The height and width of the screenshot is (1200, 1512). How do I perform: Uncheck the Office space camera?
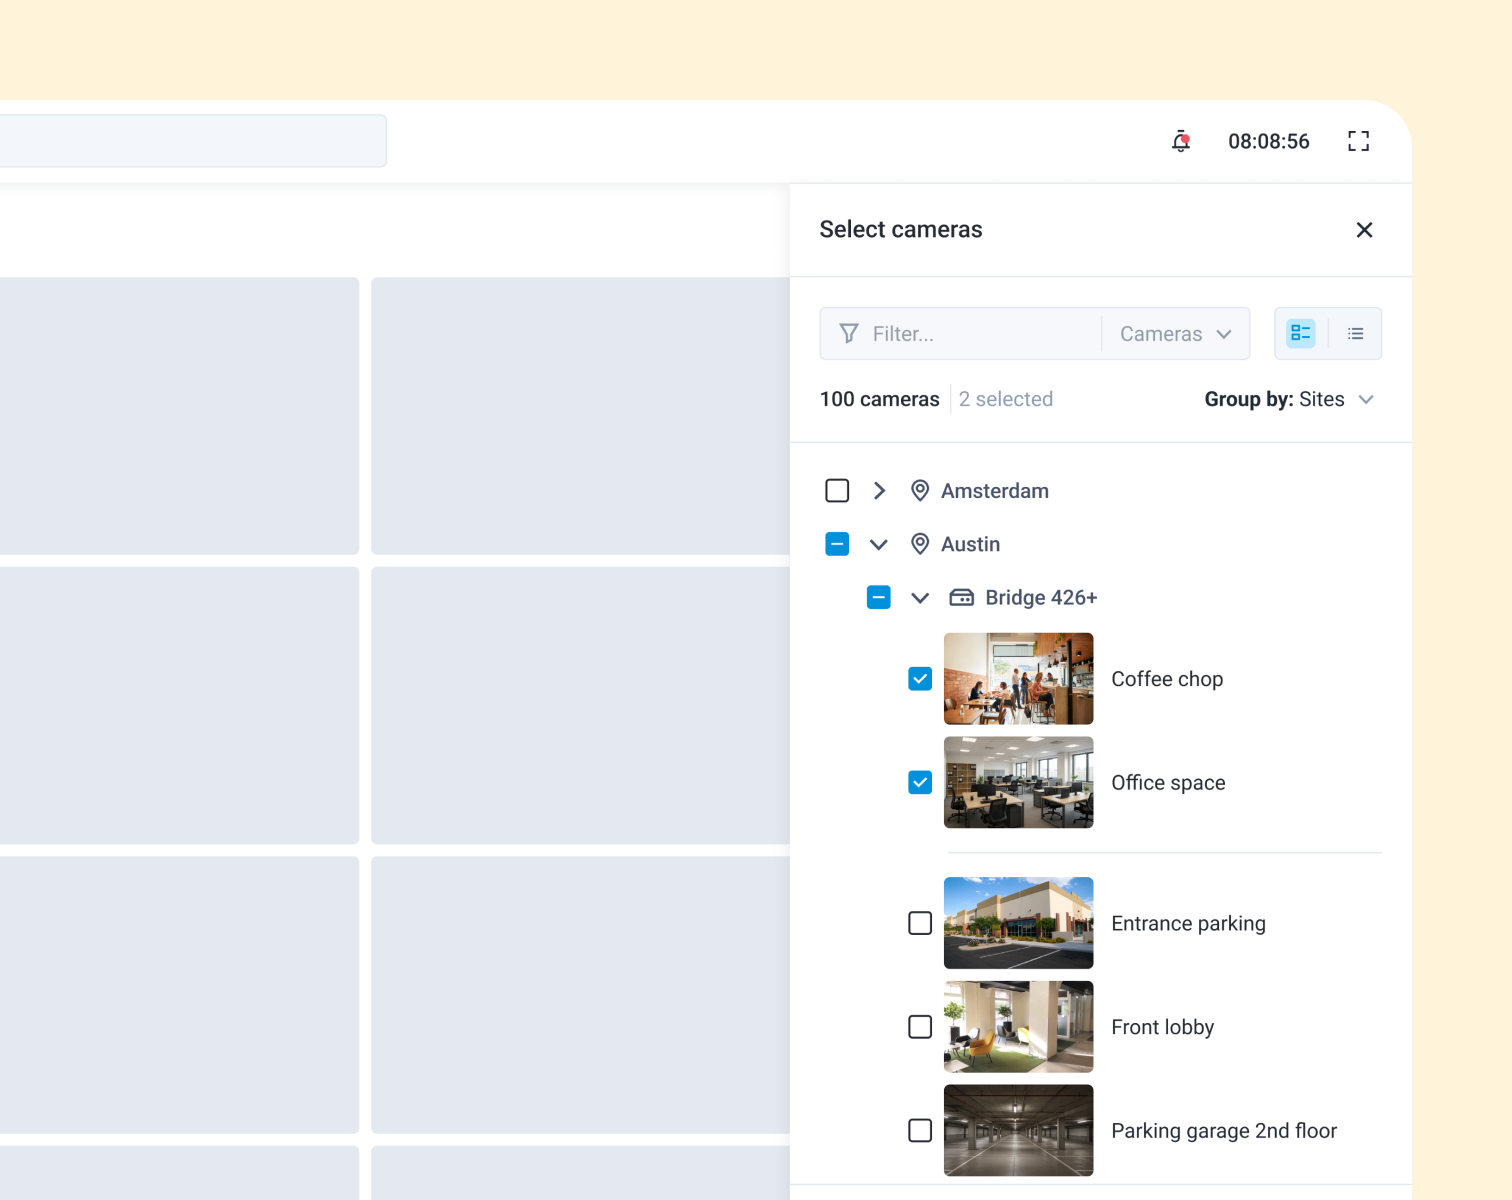tap(920, 782)
